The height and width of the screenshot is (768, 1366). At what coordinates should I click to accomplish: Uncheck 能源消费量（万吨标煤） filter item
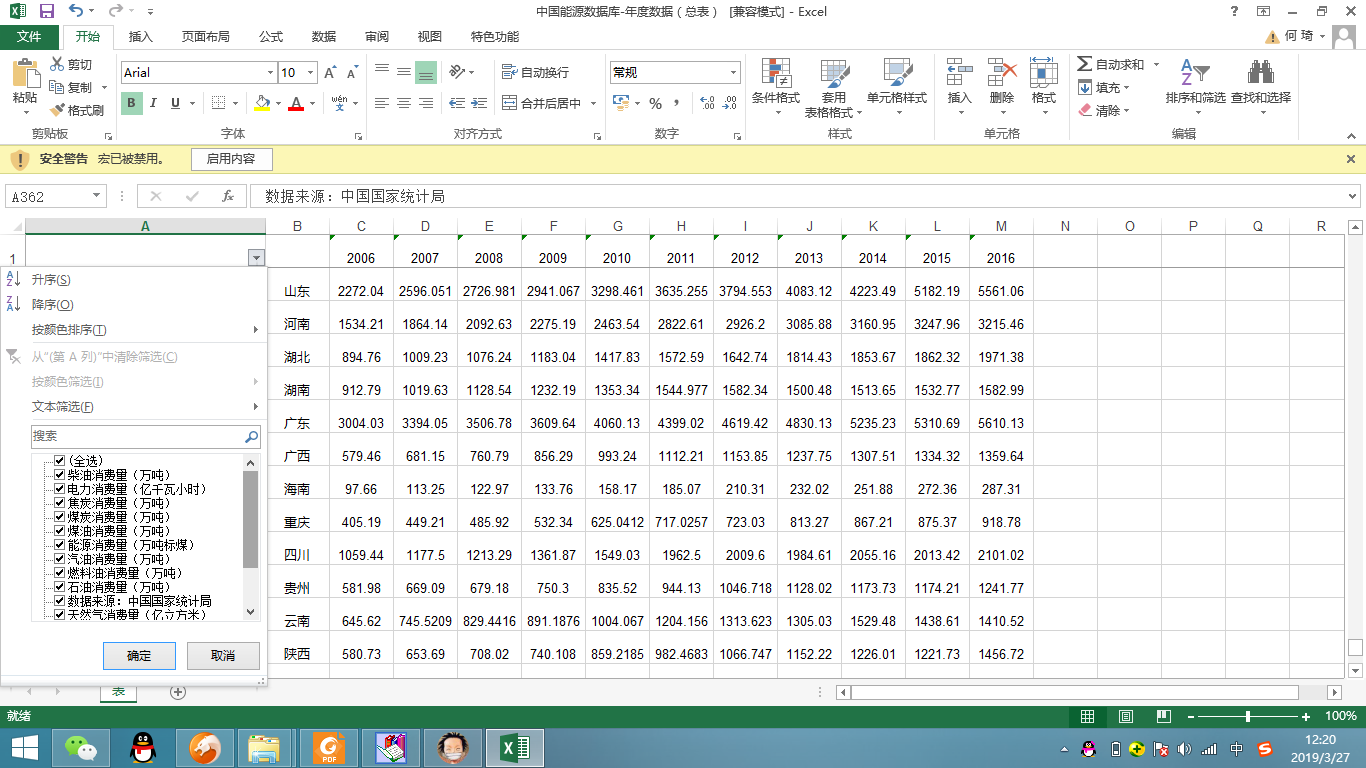tap(60, 545)
